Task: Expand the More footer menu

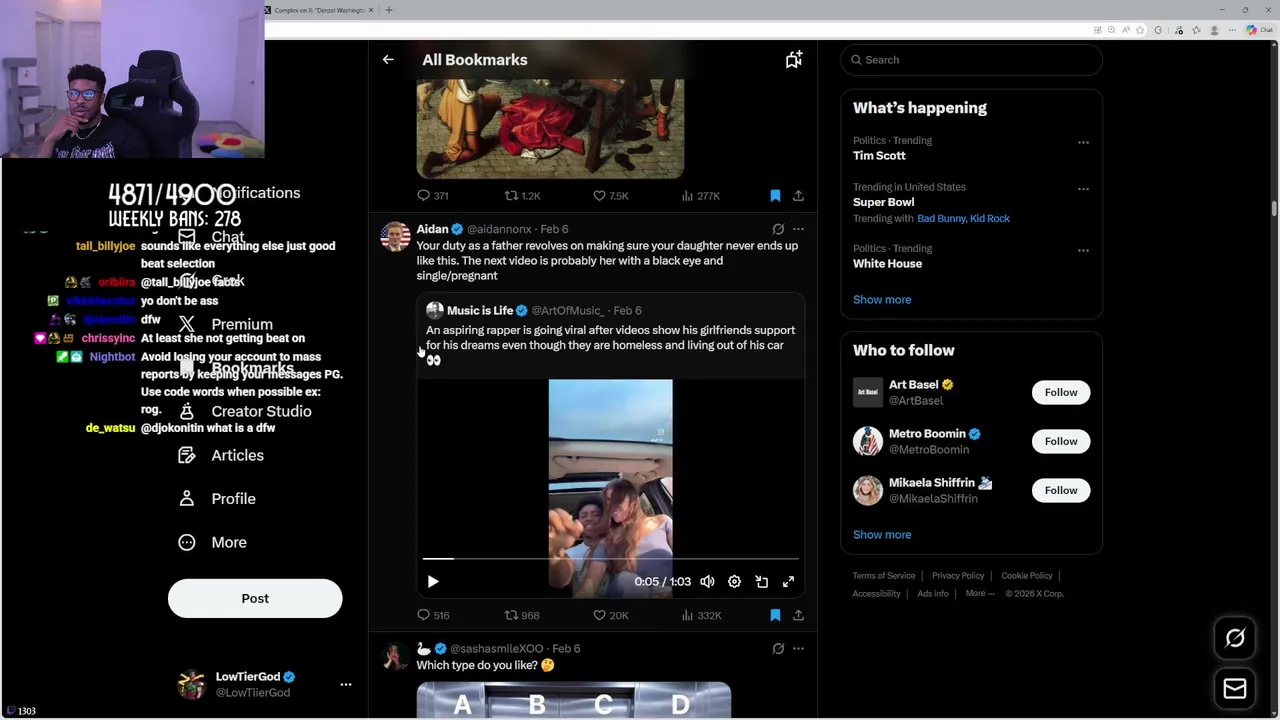Action: pos(979,593)
